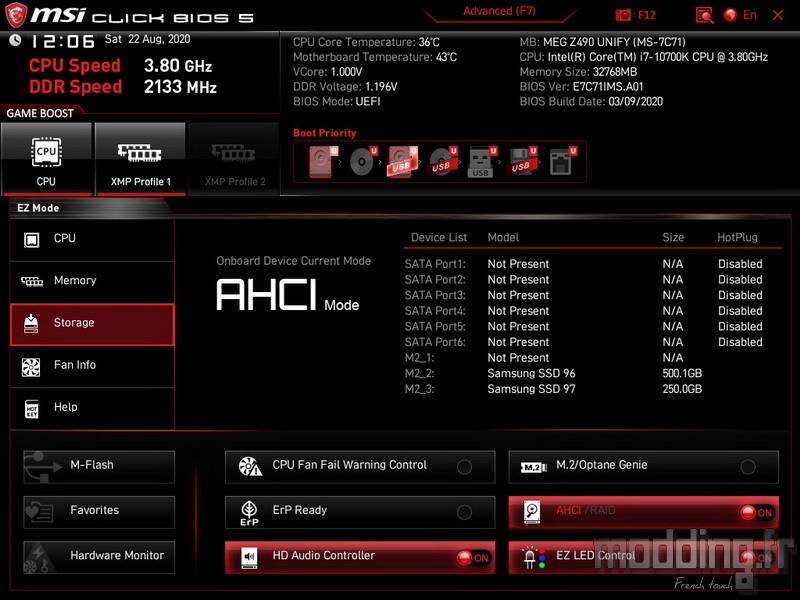
Task: Click the MSI dragon shield logo
Action: pyautogui.click(x=15, y=15)
